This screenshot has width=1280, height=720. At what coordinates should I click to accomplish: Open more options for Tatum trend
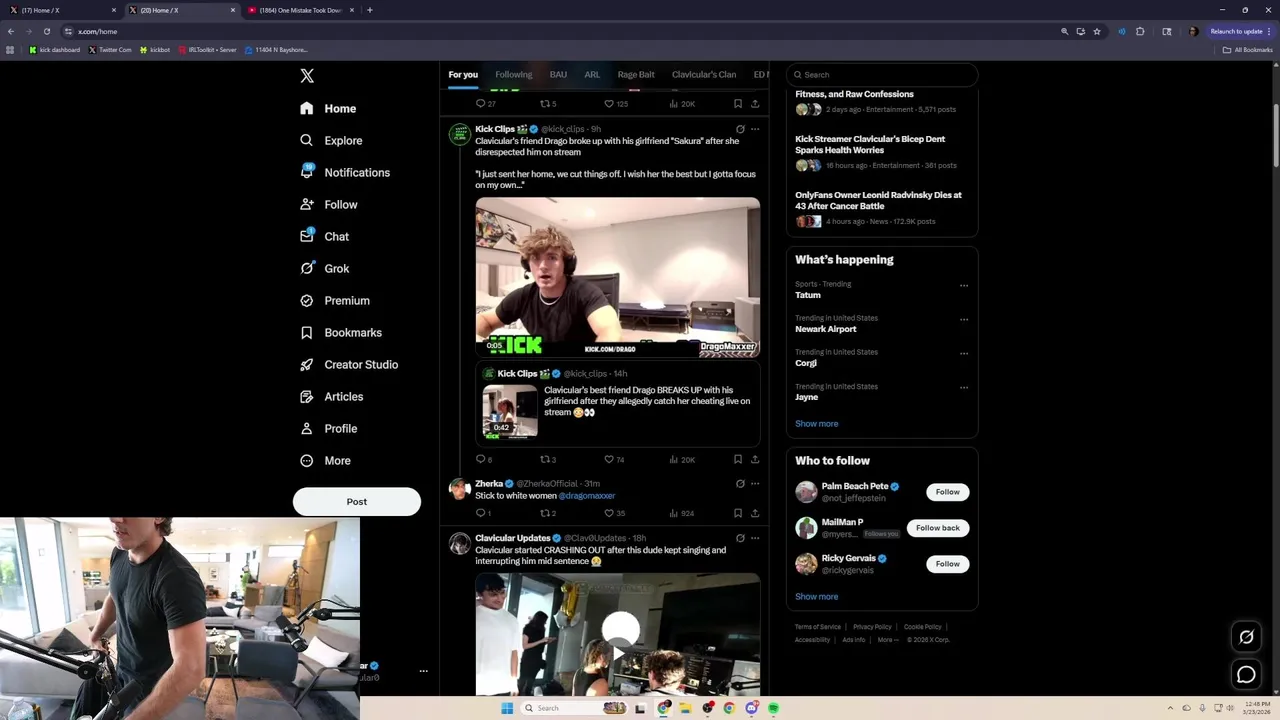click(x=964, y=285)
